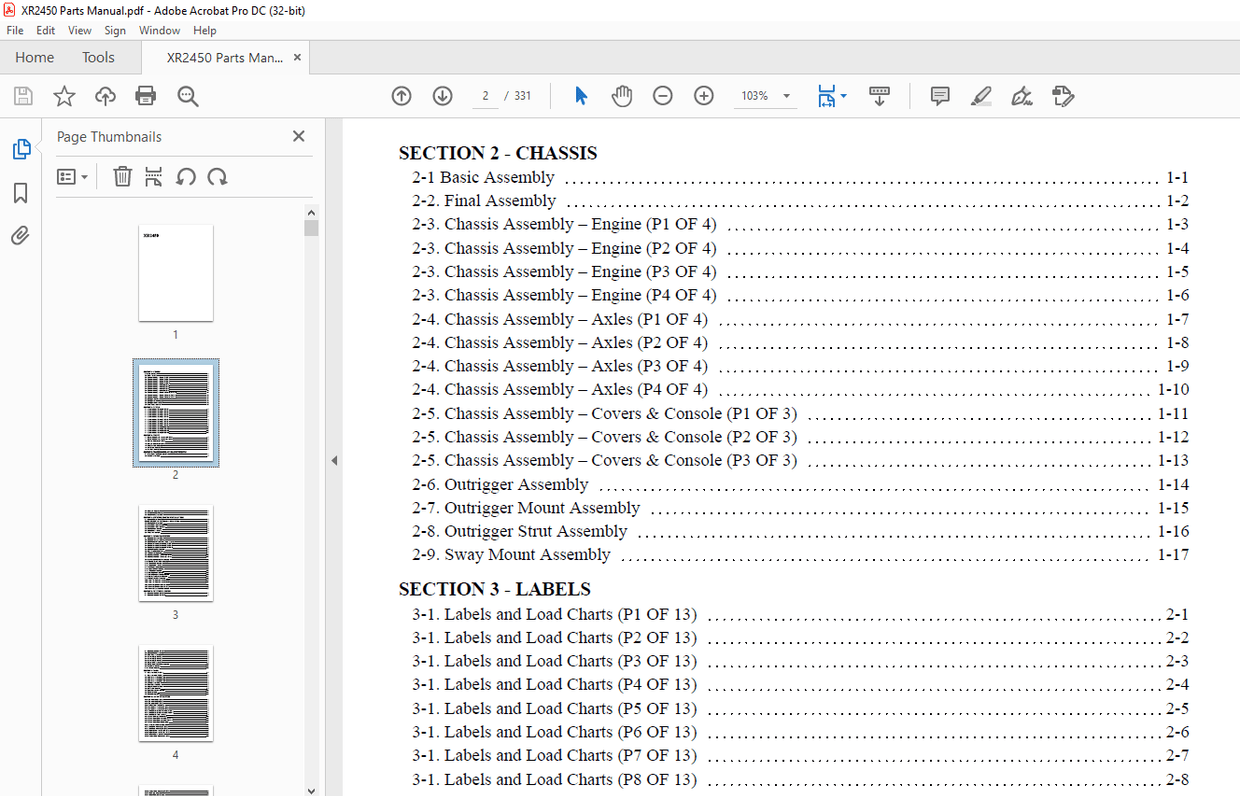Toggle the Attachments paperclip panel
Image resolution: width=1240 pixels, height=796 pixels.
tap(20, 236)
